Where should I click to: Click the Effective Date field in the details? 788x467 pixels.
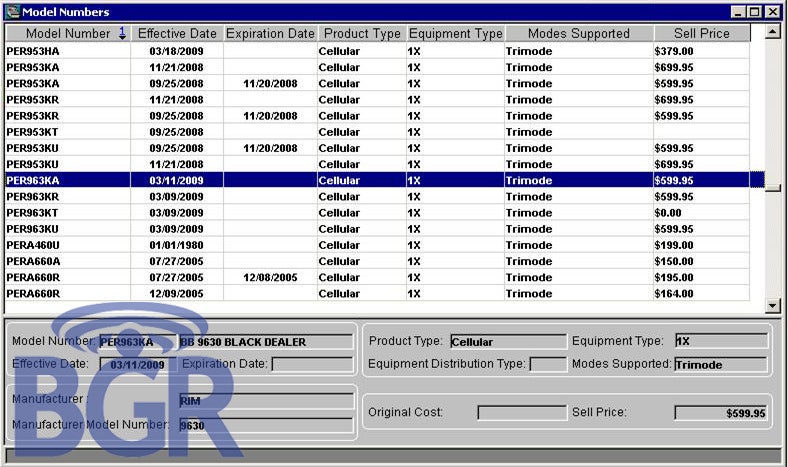point(138,364)
